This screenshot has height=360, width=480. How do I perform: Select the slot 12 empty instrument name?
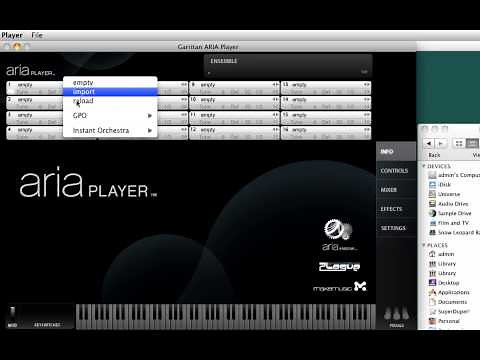tap(208, 130)
